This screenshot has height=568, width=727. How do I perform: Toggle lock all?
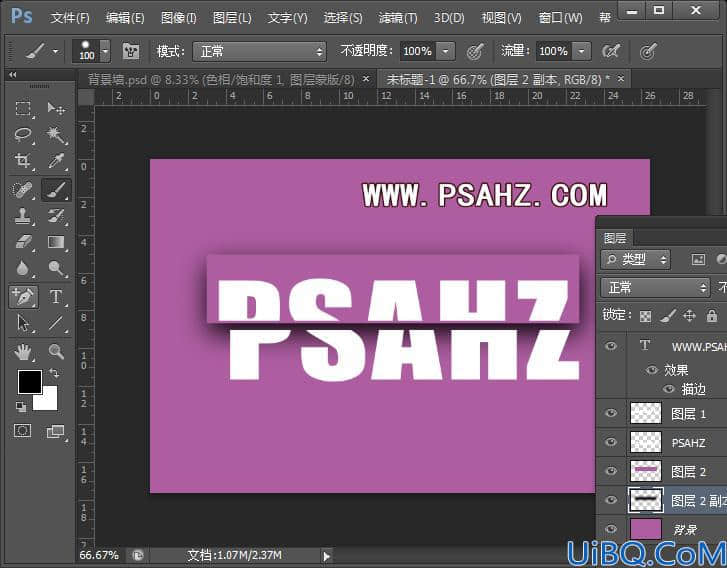pos(712,316)
